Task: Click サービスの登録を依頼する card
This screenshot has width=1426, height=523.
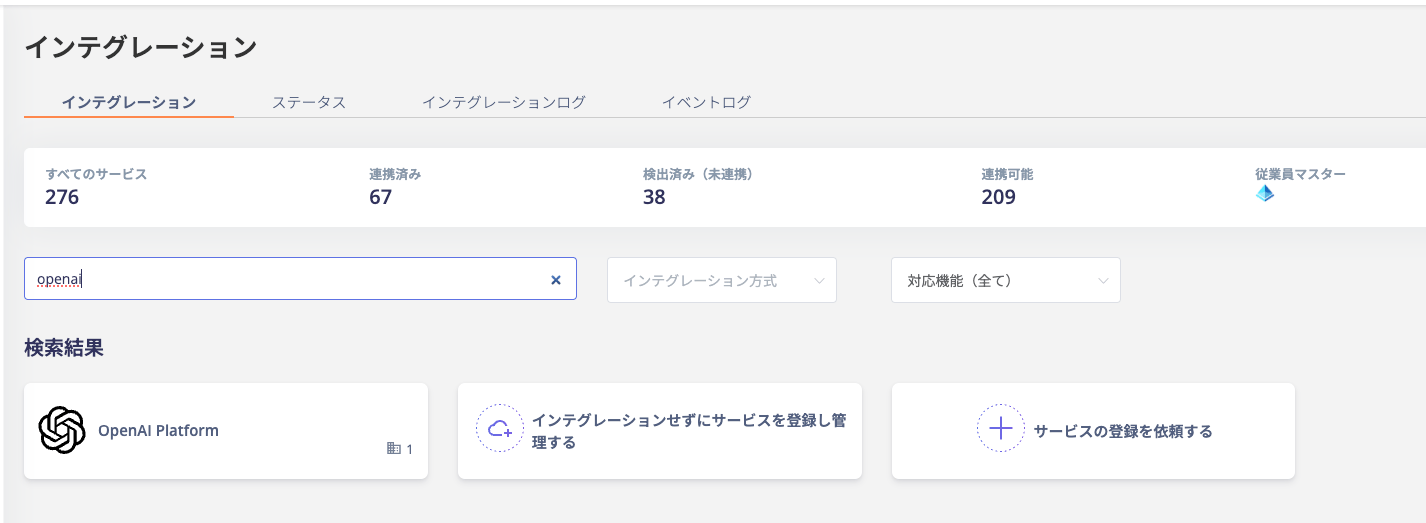Action: (x=1093, y=431)
